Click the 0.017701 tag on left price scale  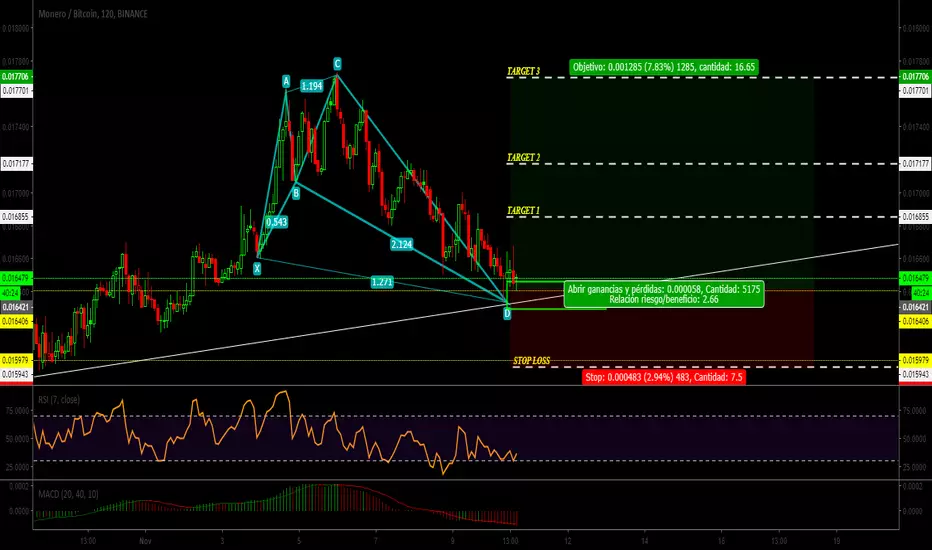[x=16, y=91]
